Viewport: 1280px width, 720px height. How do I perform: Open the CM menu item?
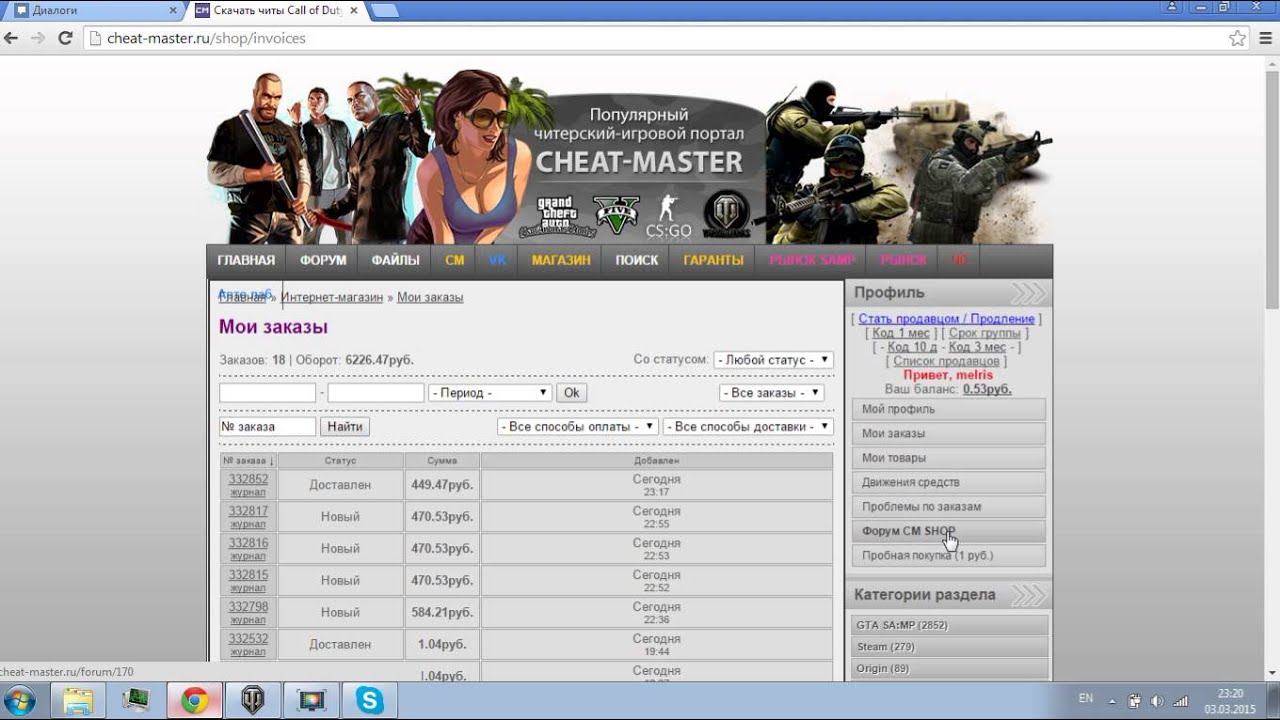[455, 260]
